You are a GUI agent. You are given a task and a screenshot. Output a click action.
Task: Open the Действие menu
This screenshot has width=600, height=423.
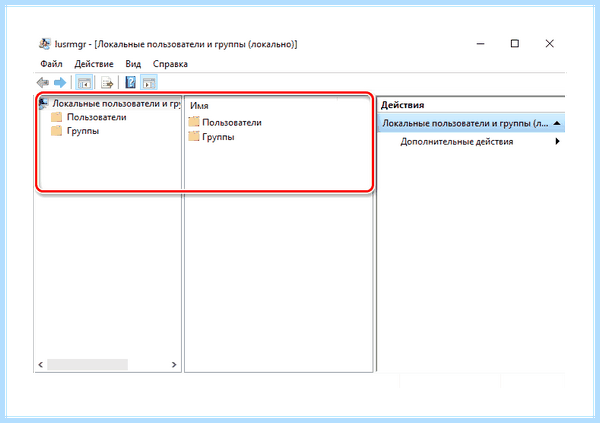[x=94, y=64]
